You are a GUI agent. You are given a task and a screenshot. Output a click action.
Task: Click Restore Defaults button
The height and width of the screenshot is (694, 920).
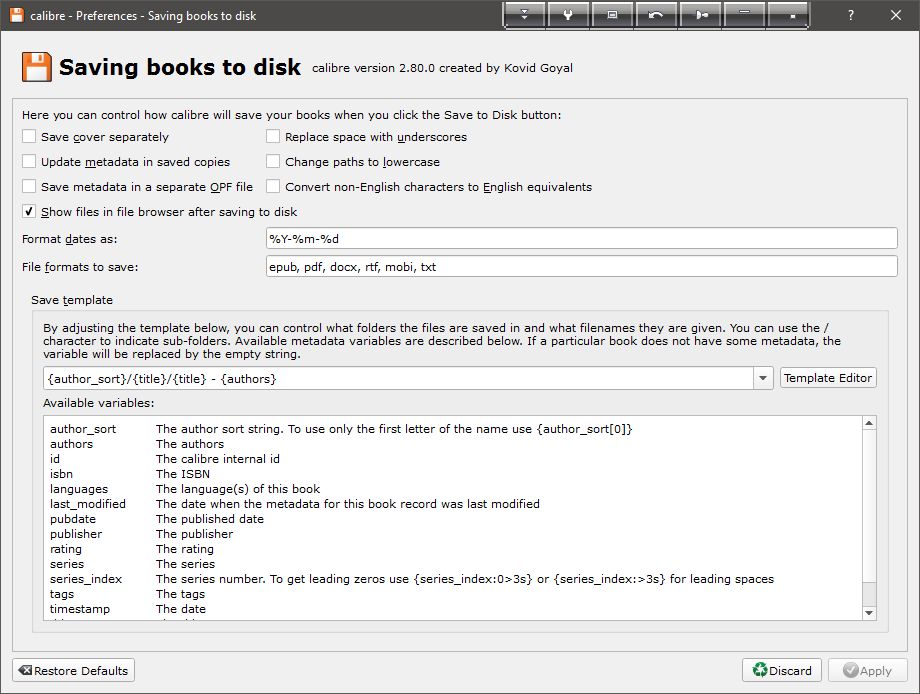(x=73, y=671)
